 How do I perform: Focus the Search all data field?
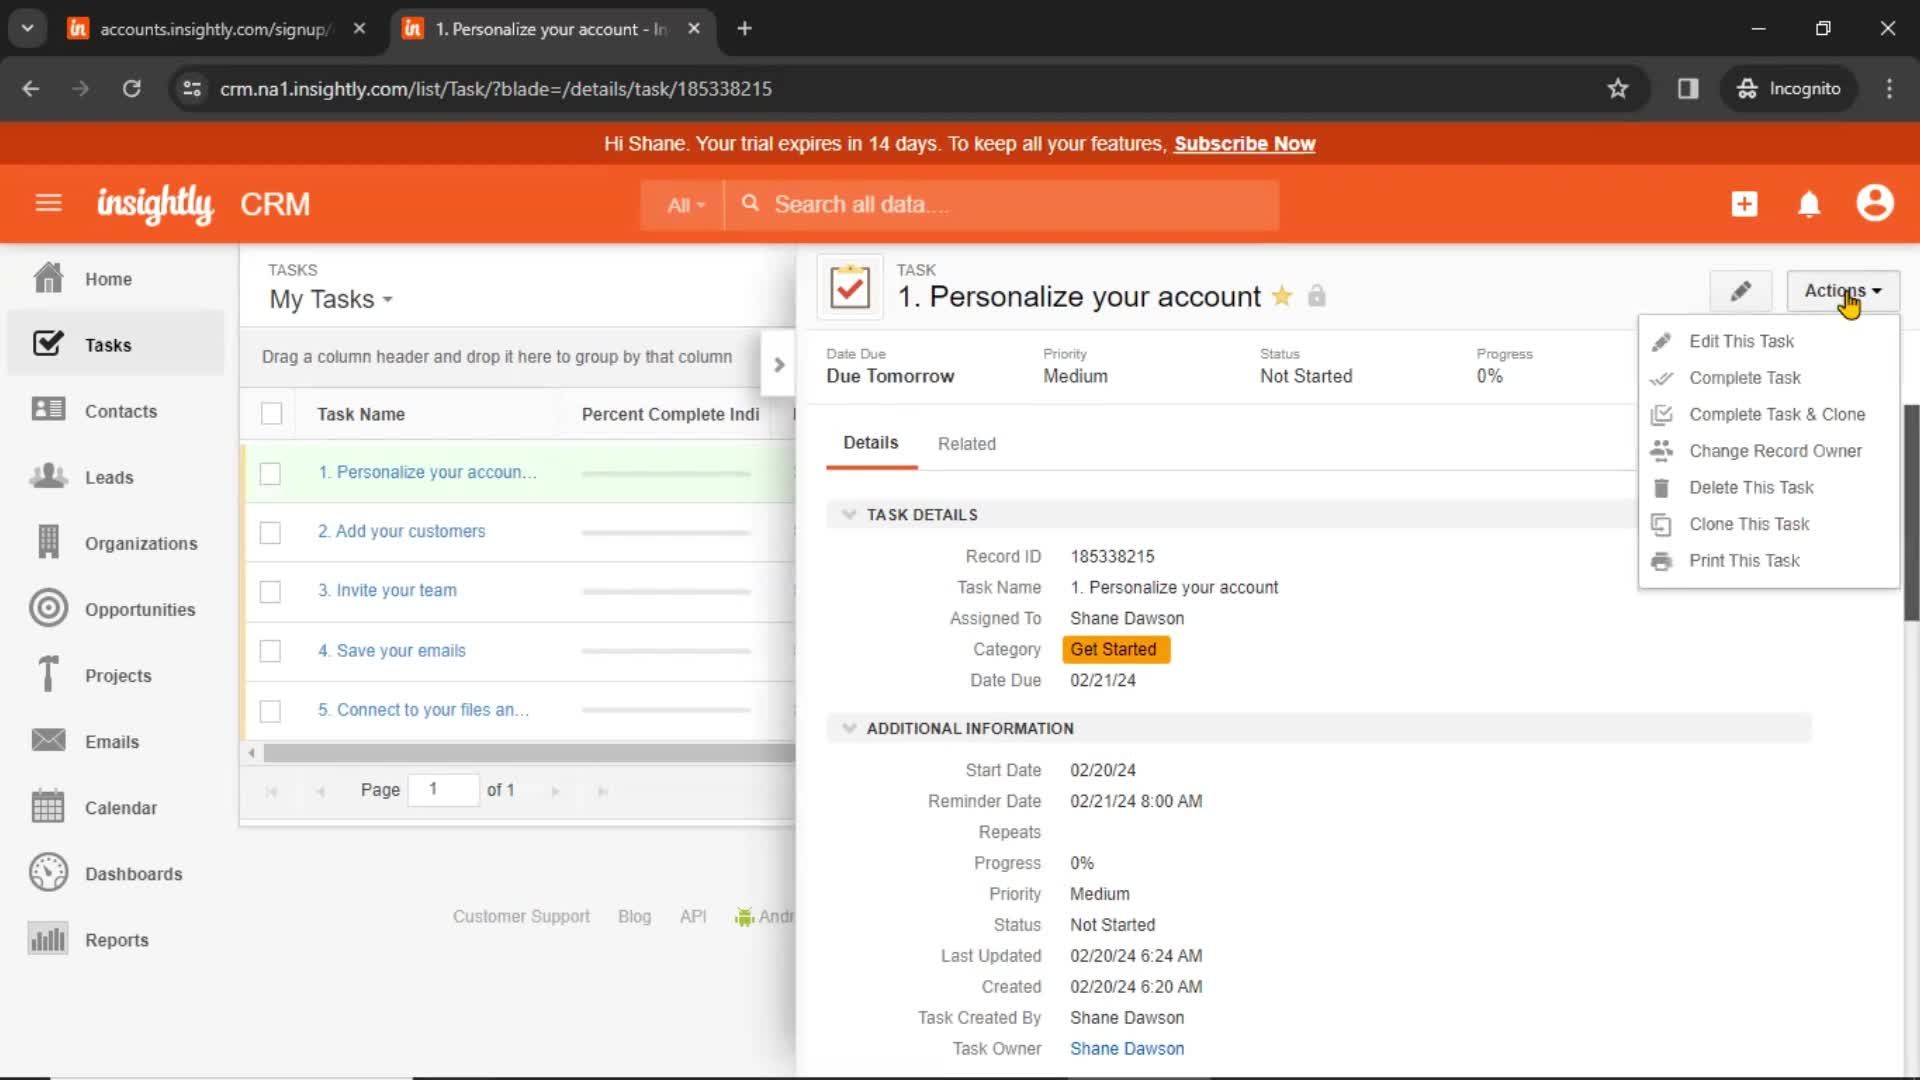click(x=1001, y=205)
